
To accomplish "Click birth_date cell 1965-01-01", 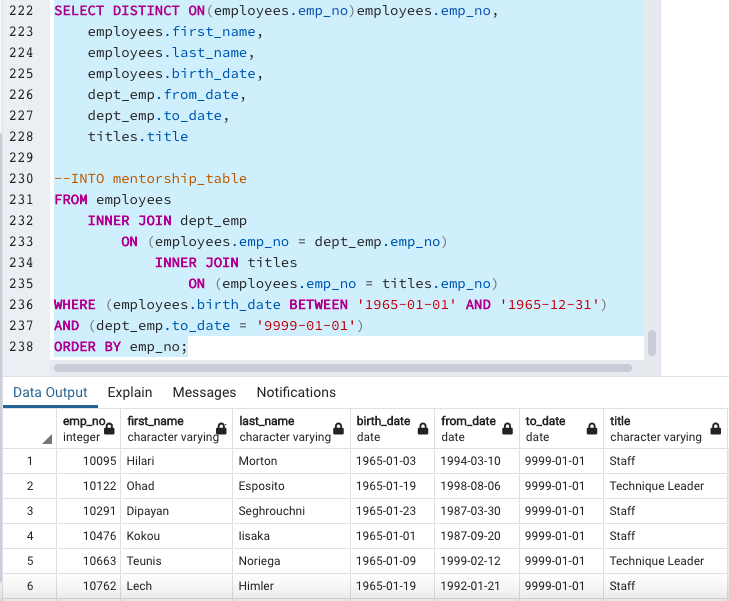I will (x=392, y=536).
